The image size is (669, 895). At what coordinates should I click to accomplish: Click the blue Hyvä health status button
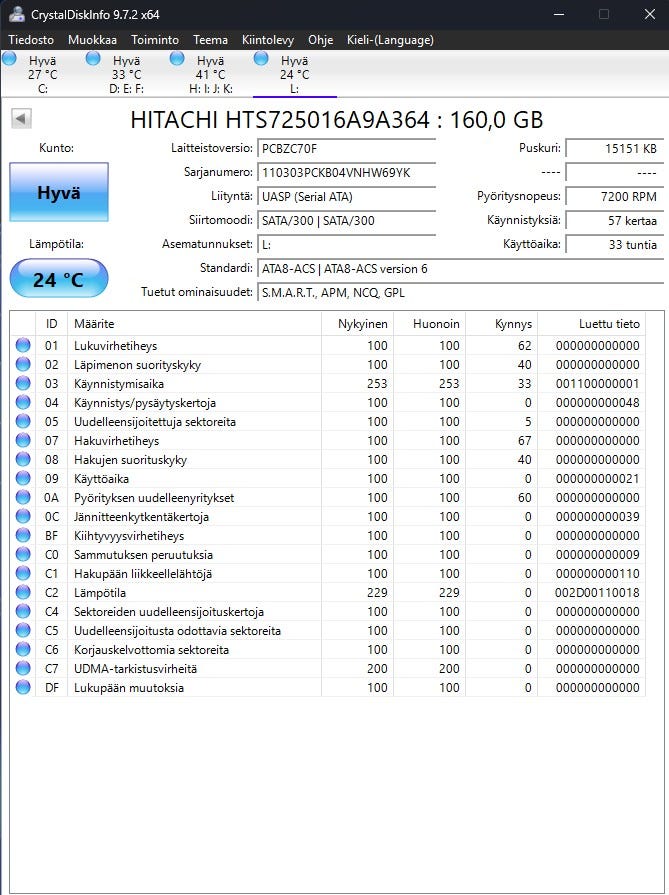(x=58, y=193)
